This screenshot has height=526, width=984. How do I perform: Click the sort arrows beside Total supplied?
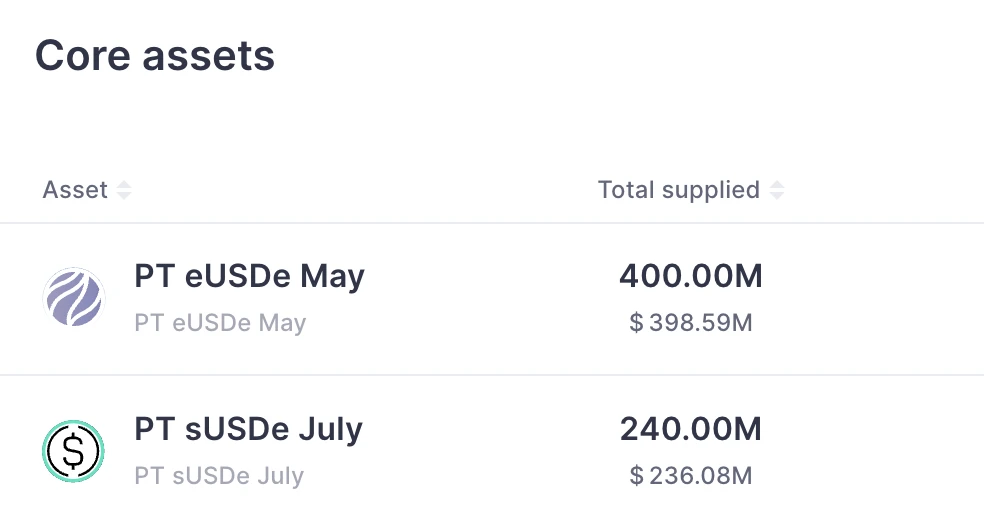(776, 190)
